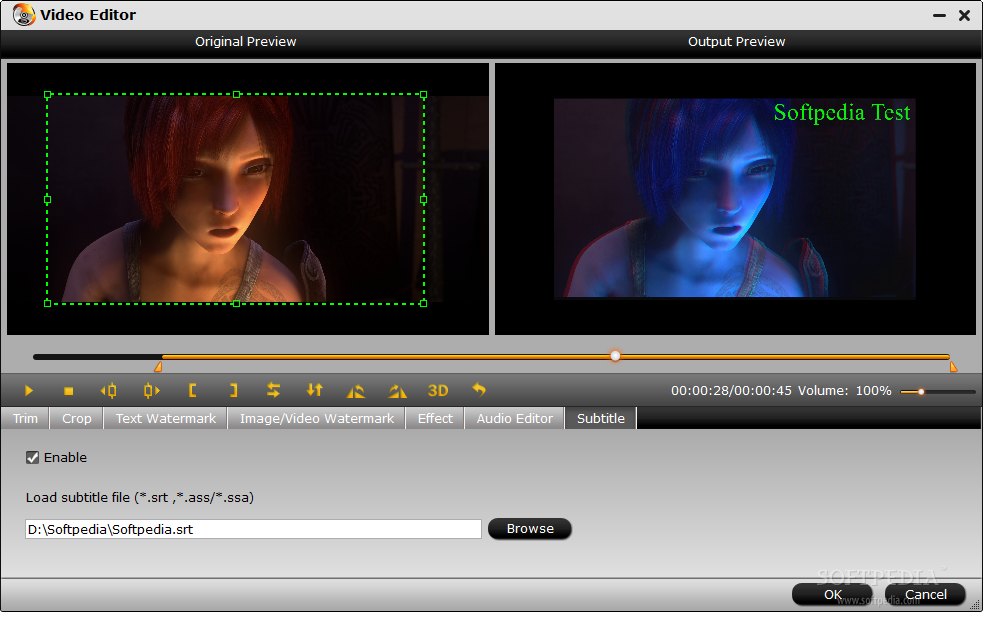Open the Crop tab
Viewport: 983px width, 619px height.
[x=76, y=418]
